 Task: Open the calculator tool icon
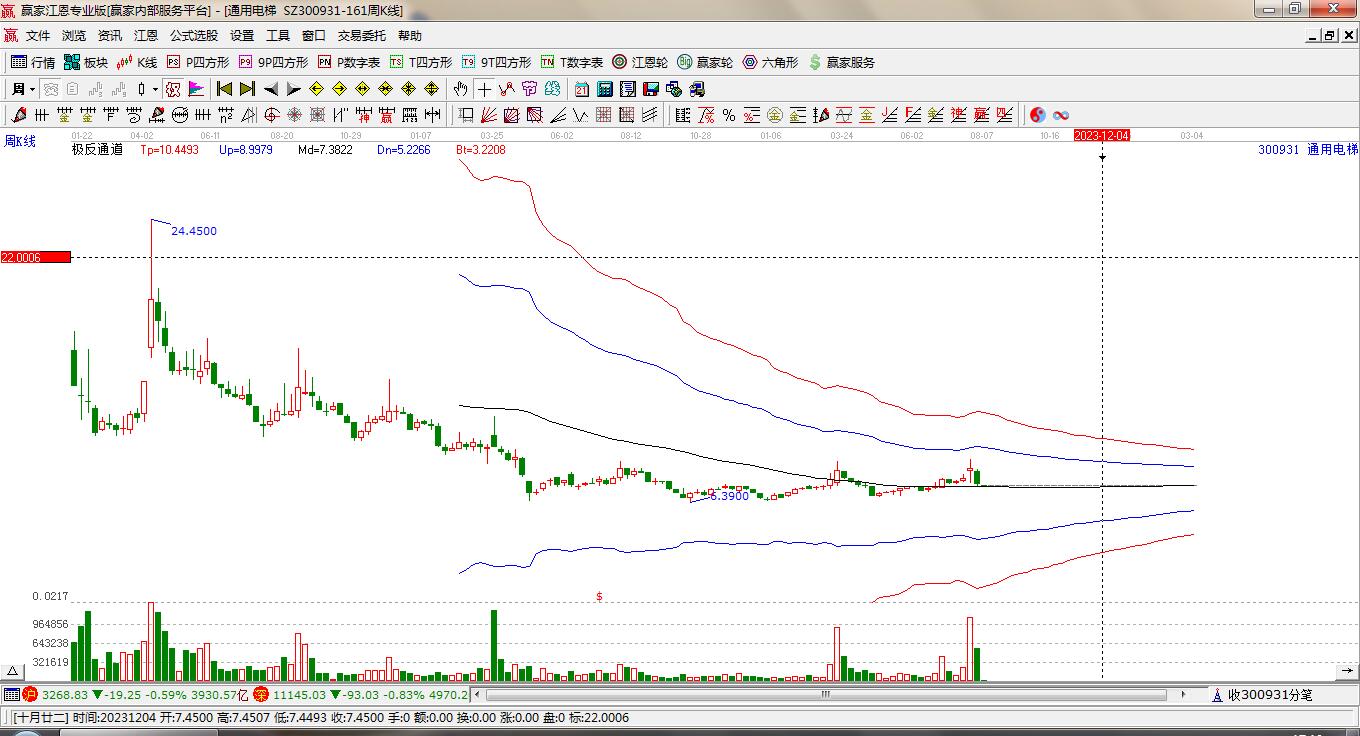(604, 89)
